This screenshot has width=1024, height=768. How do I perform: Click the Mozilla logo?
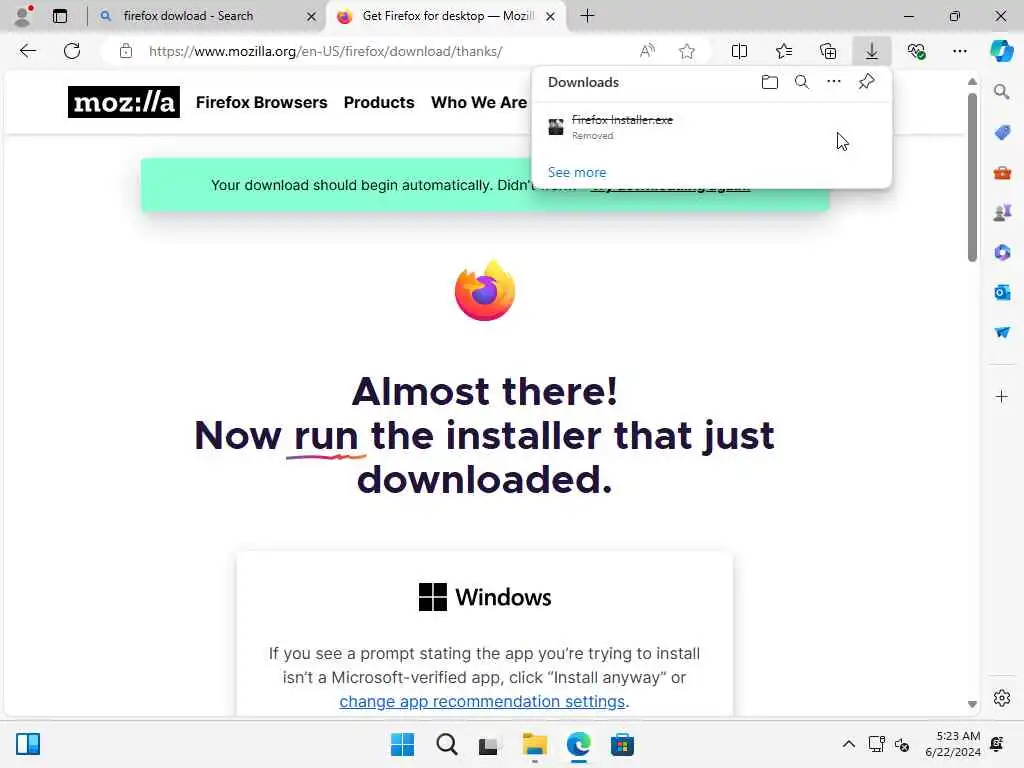[x=123, y=102]
